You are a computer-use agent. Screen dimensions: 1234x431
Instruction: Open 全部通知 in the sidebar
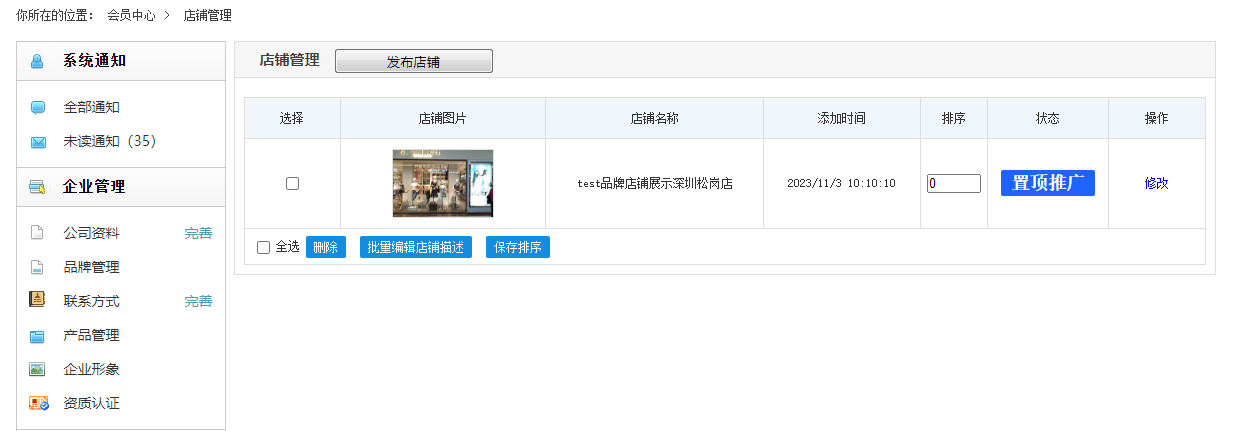[x=91, y=107]
